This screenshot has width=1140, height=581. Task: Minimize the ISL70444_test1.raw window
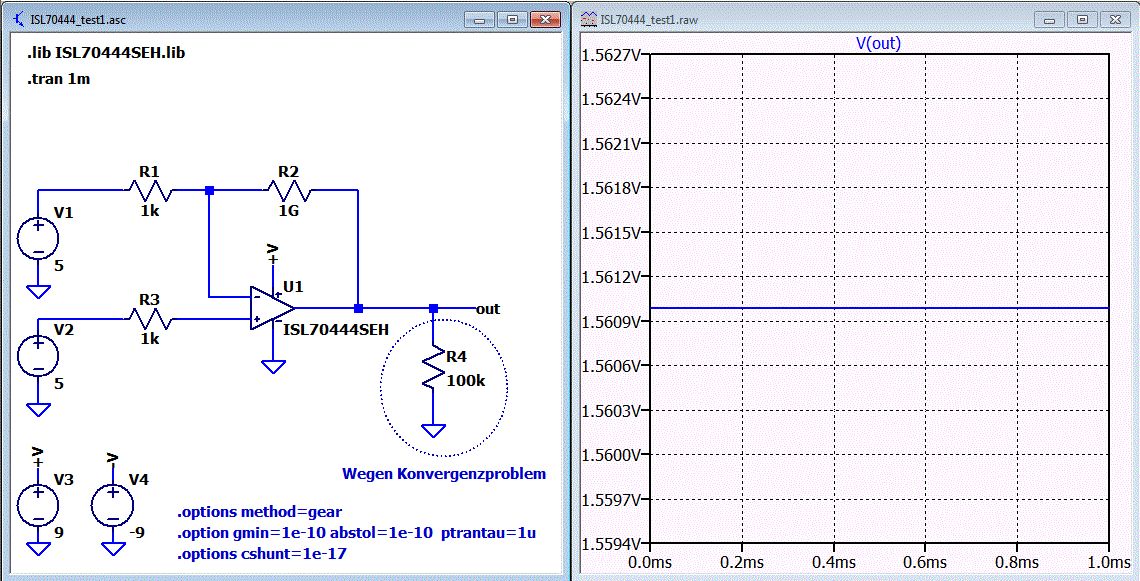click(1051, 20)
